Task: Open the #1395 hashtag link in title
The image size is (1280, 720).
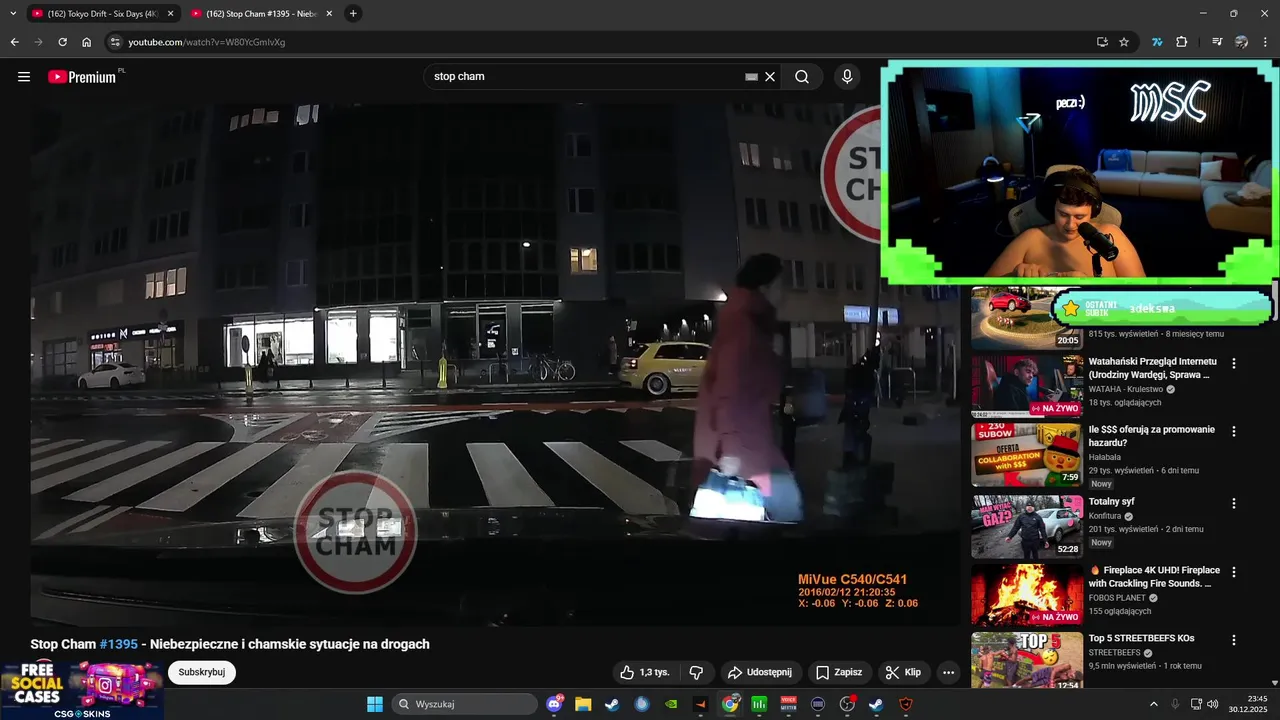Action: (119, 644)
